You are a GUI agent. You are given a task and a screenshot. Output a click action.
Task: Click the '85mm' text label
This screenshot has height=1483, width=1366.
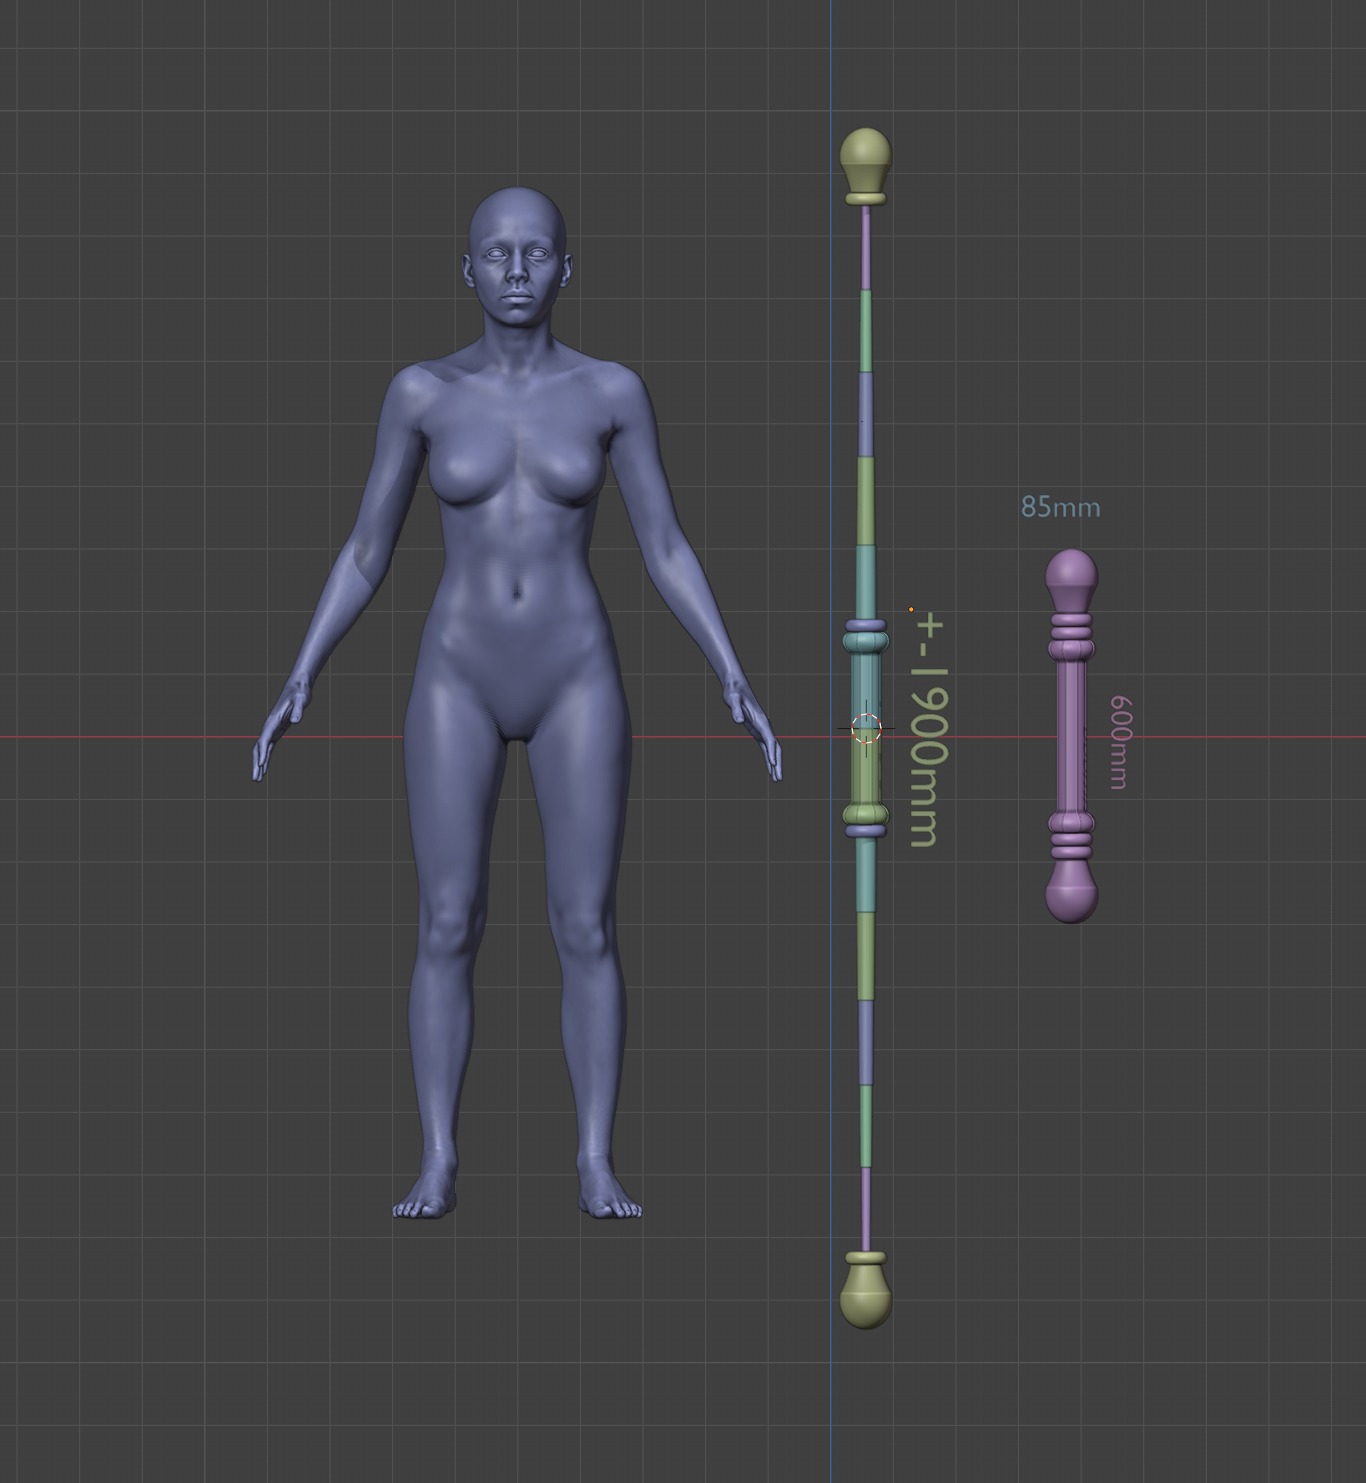[1060, 507]
